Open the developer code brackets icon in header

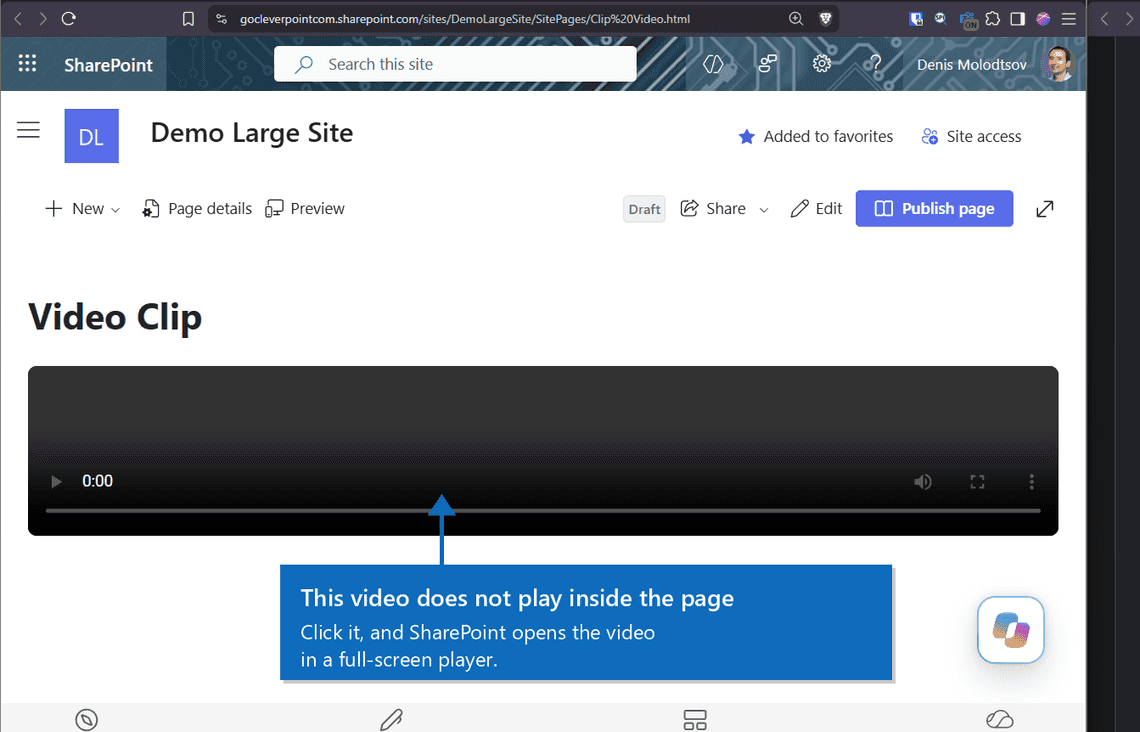(713, 64)
